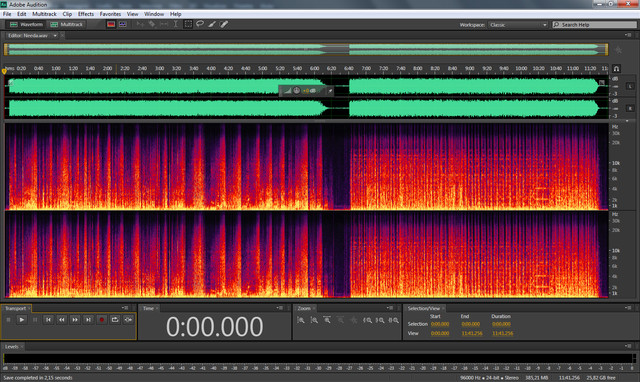This screenshot has height=382, width=640.
Task: Select the Razor tool
Action: [152, 24]
